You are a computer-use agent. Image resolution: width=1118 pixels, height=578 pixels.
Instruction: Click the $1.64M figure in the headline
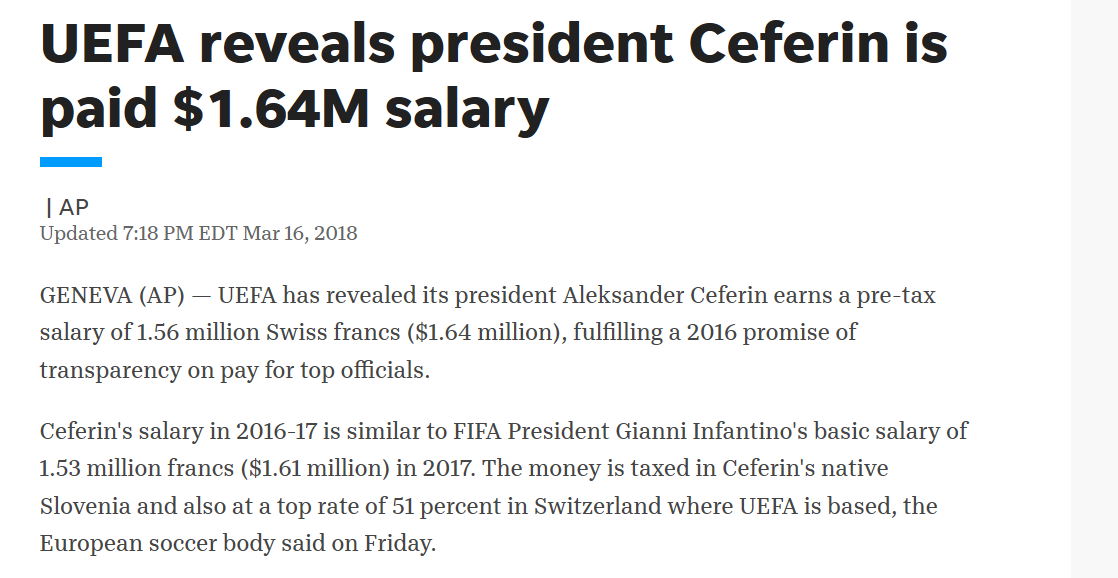coord(271,109)
